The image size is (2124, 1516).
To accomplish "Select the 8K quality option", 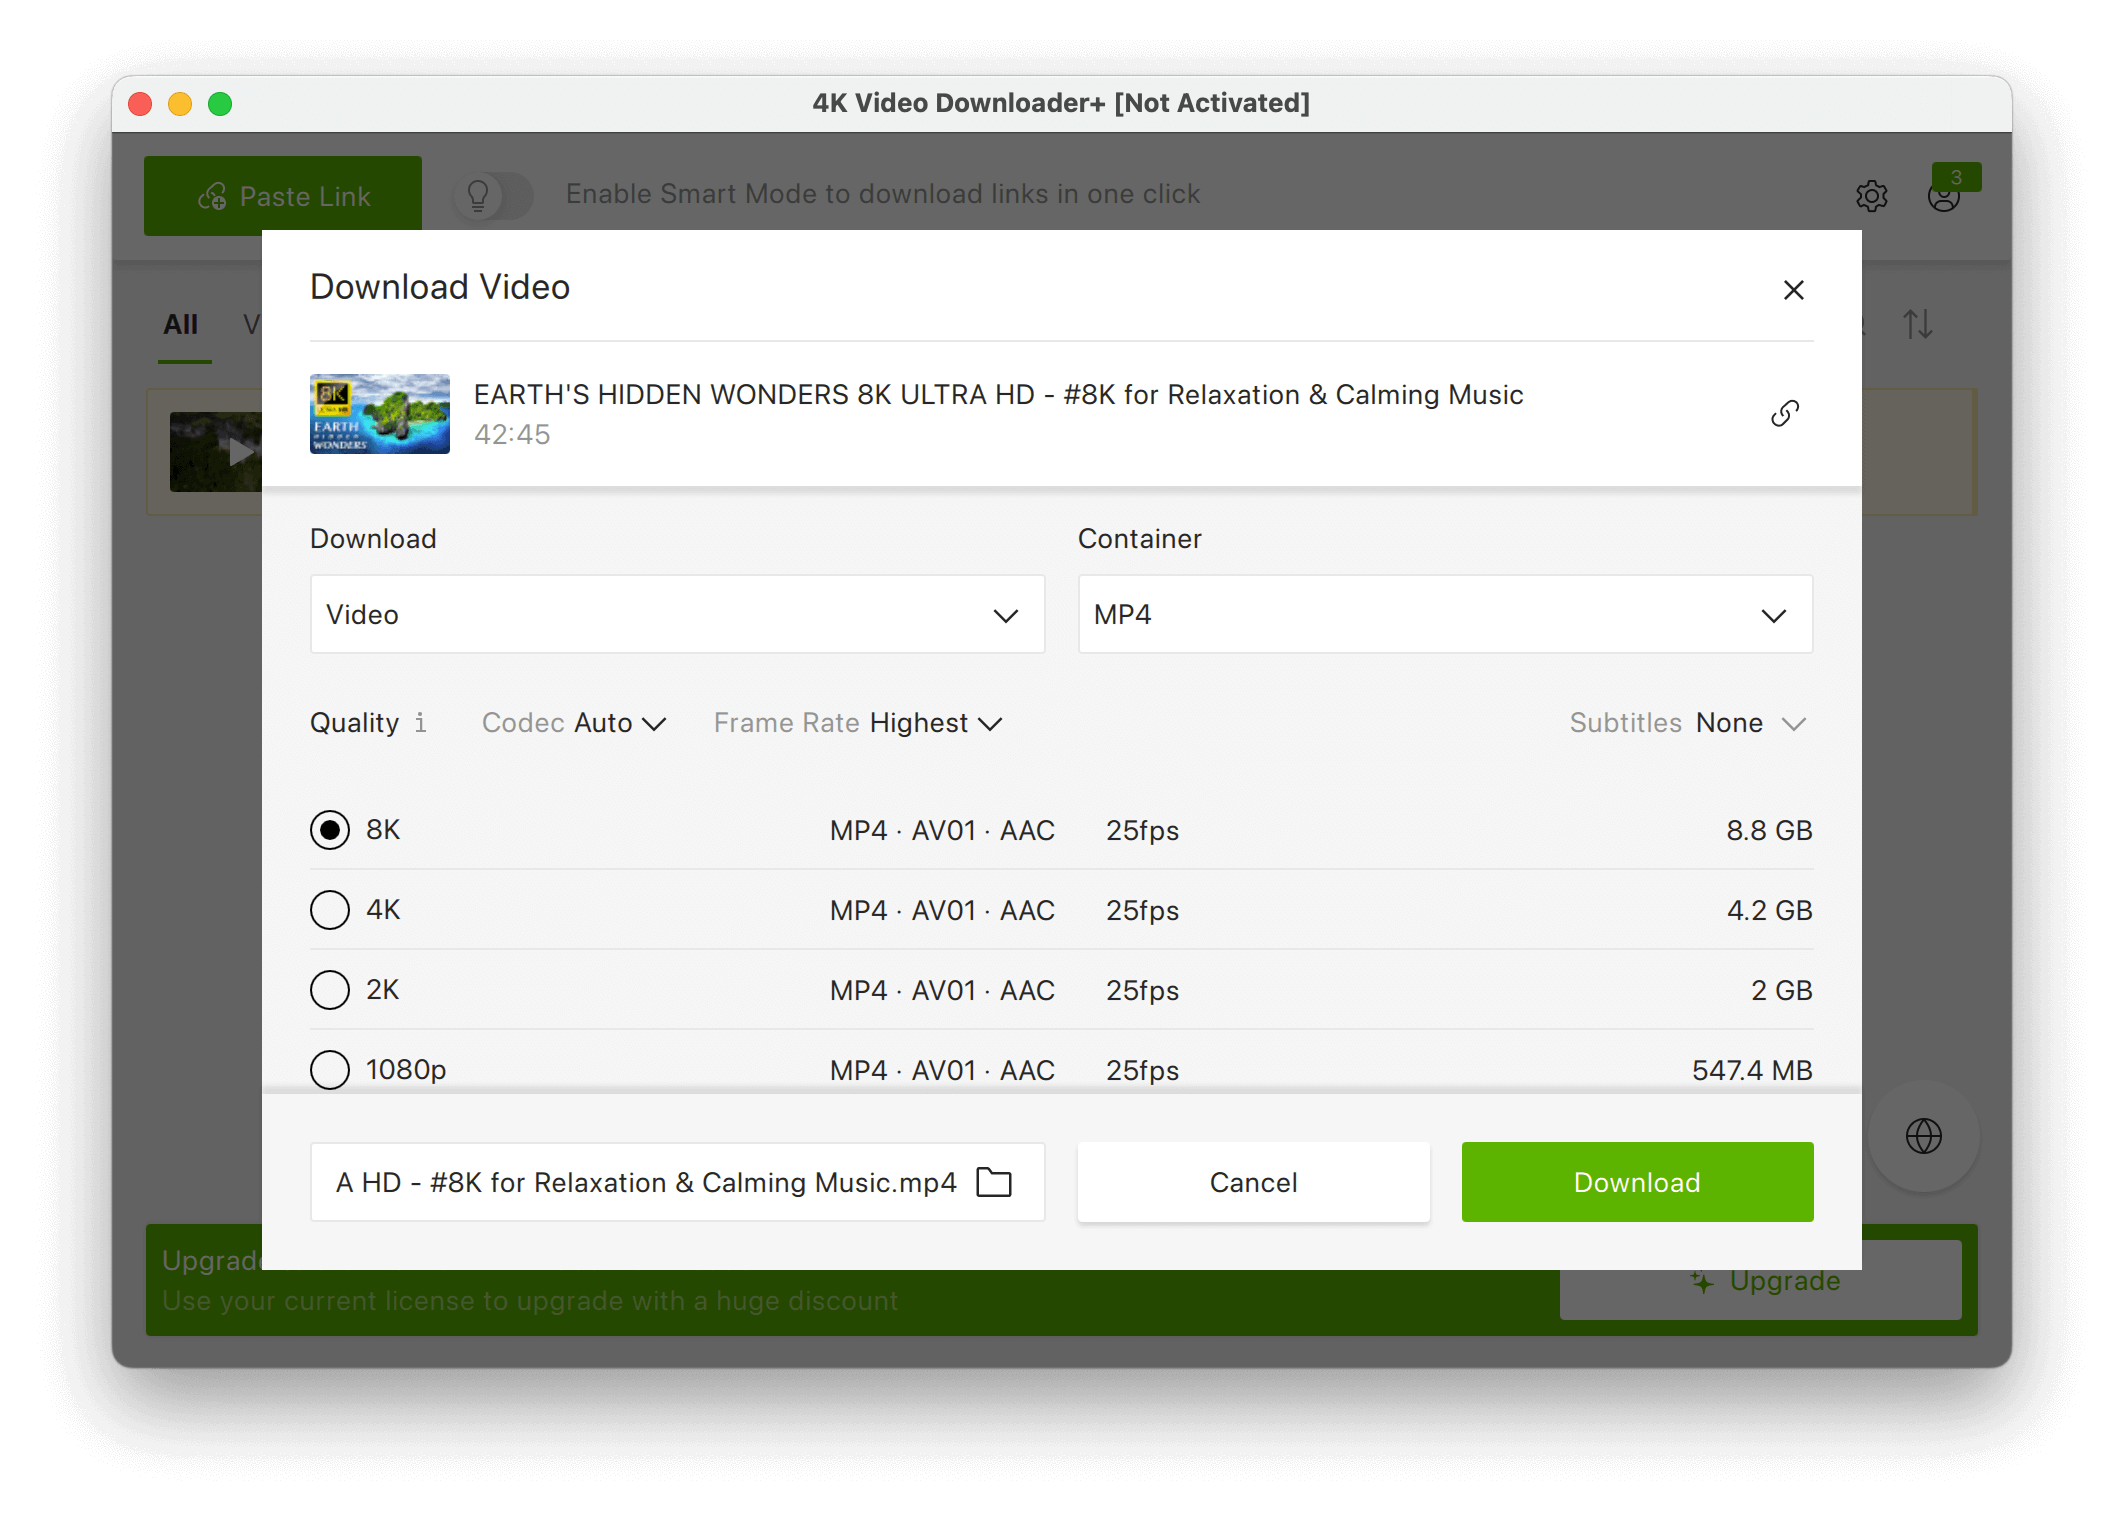I will point(330,830).
